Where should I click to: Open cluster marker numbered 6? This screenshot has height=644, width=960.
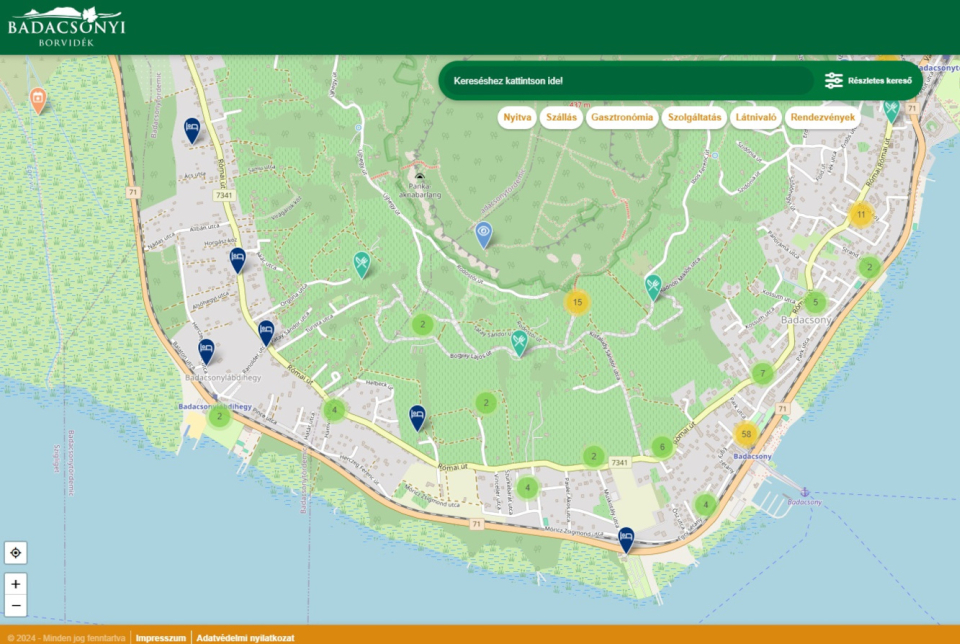click(662, 447)
